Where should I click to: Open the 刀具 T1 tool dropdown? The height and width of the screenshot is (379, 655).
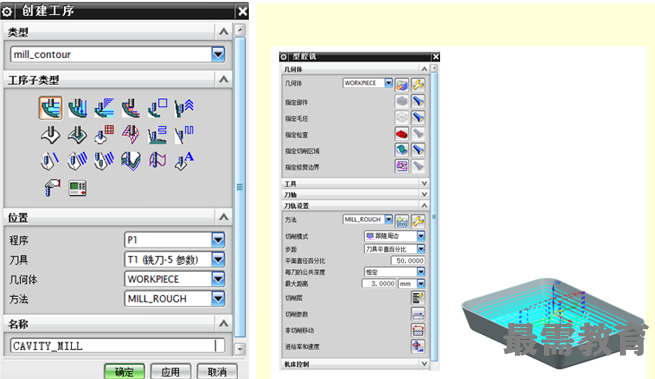218,259
